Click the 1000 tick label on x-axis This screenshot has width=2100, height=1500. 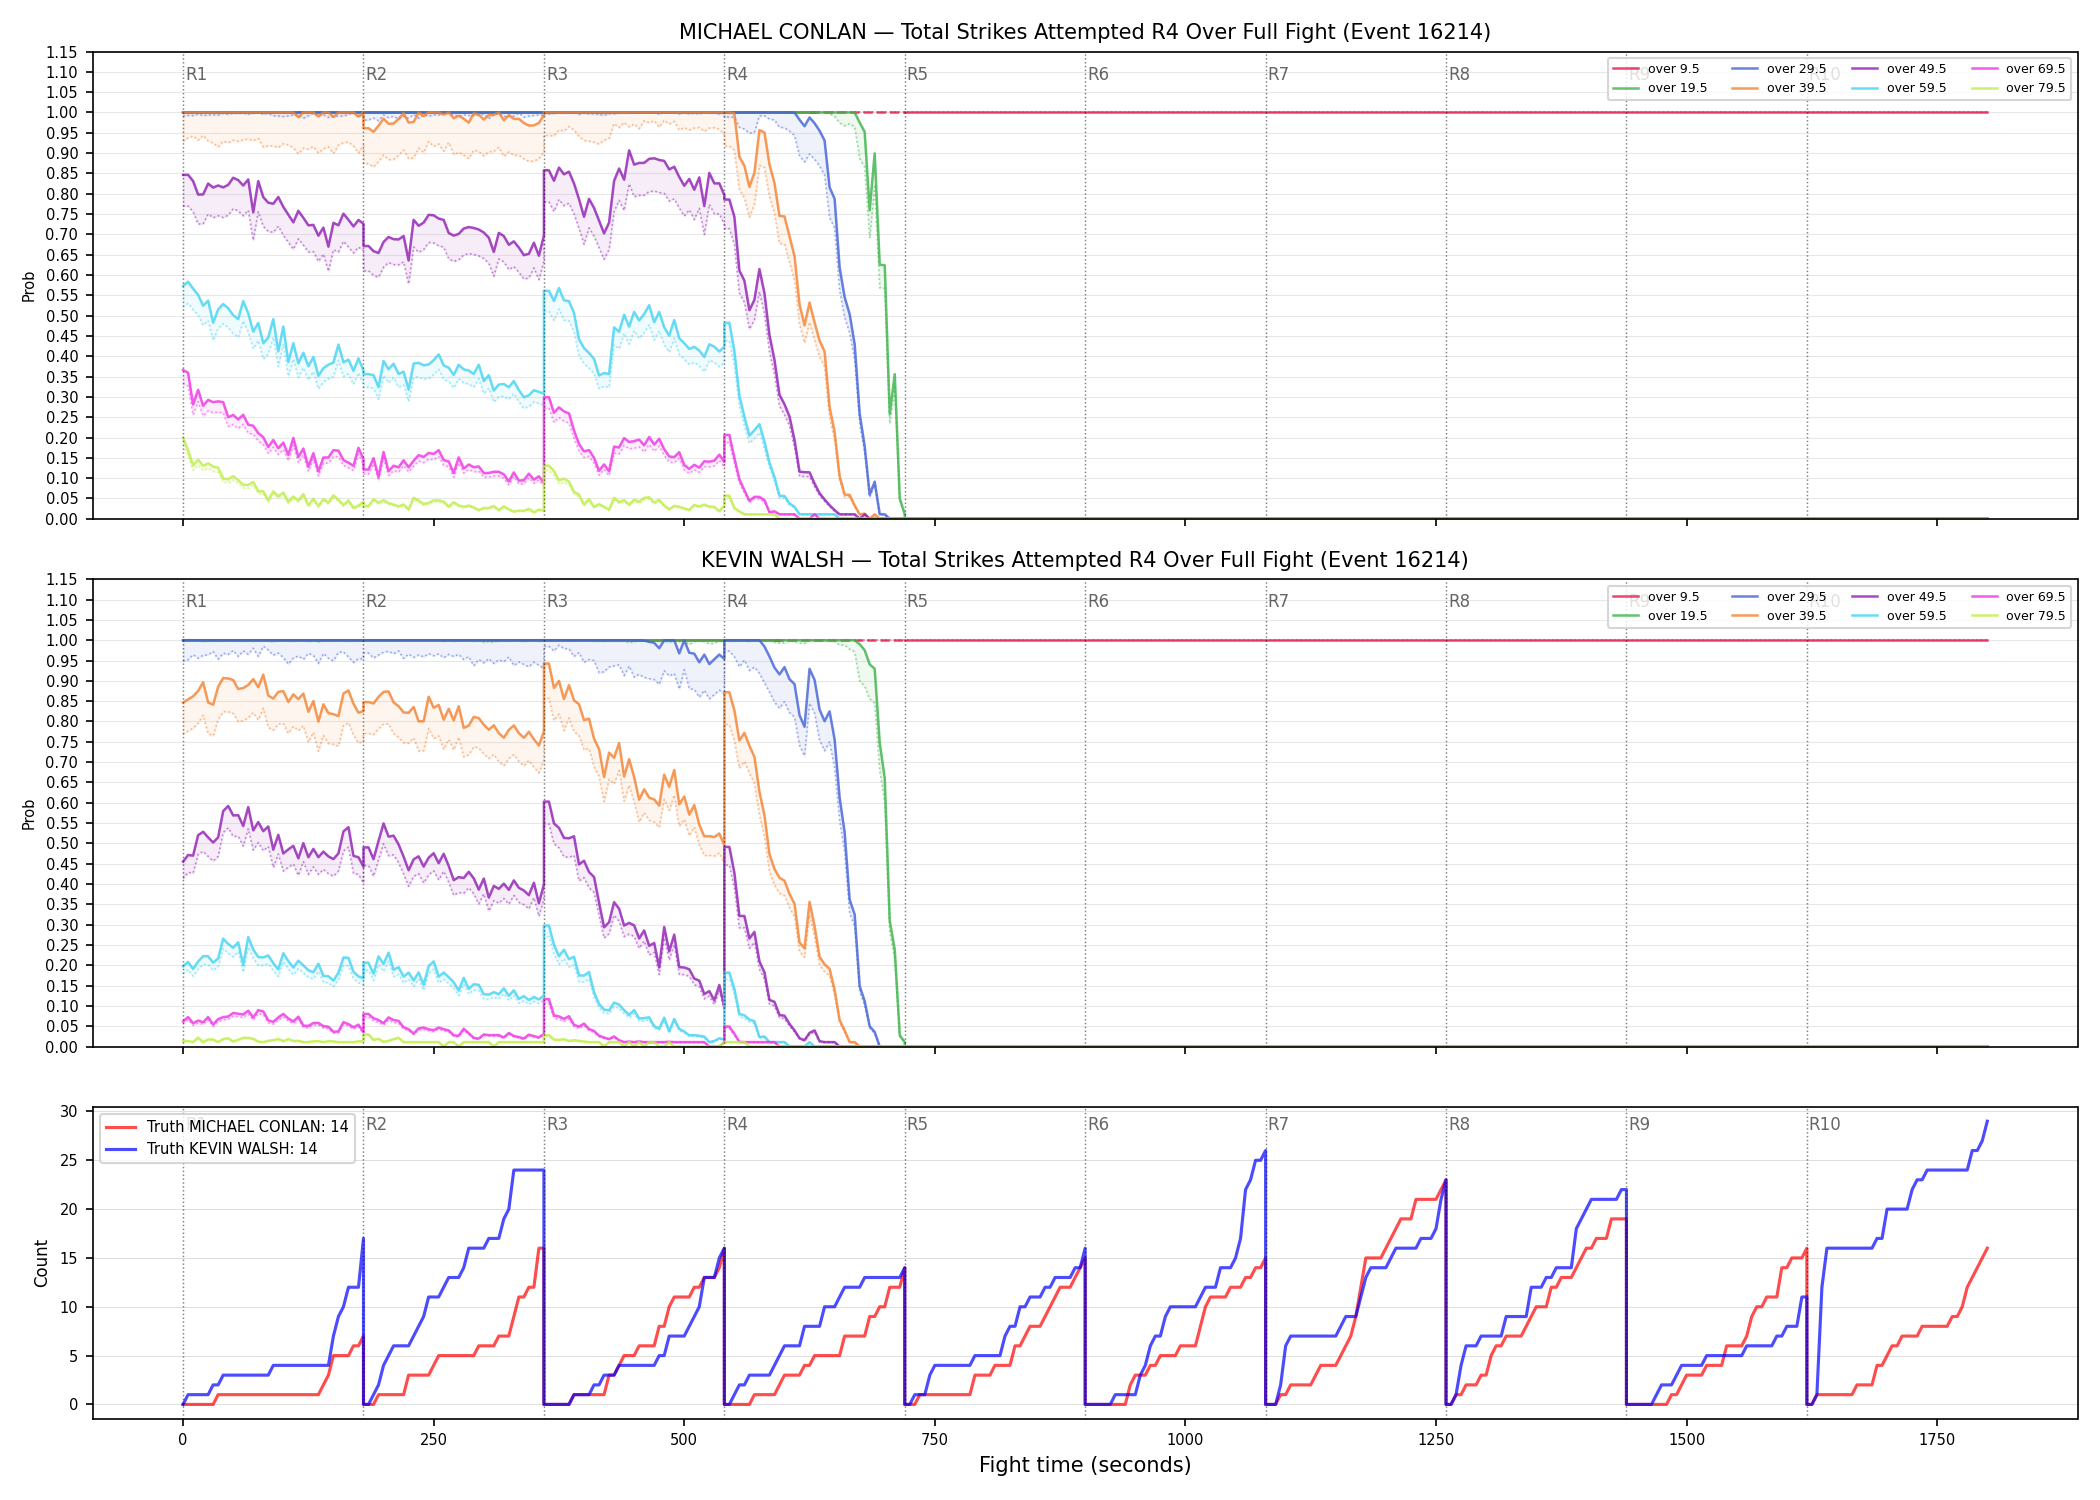tap(1185, 1439)
